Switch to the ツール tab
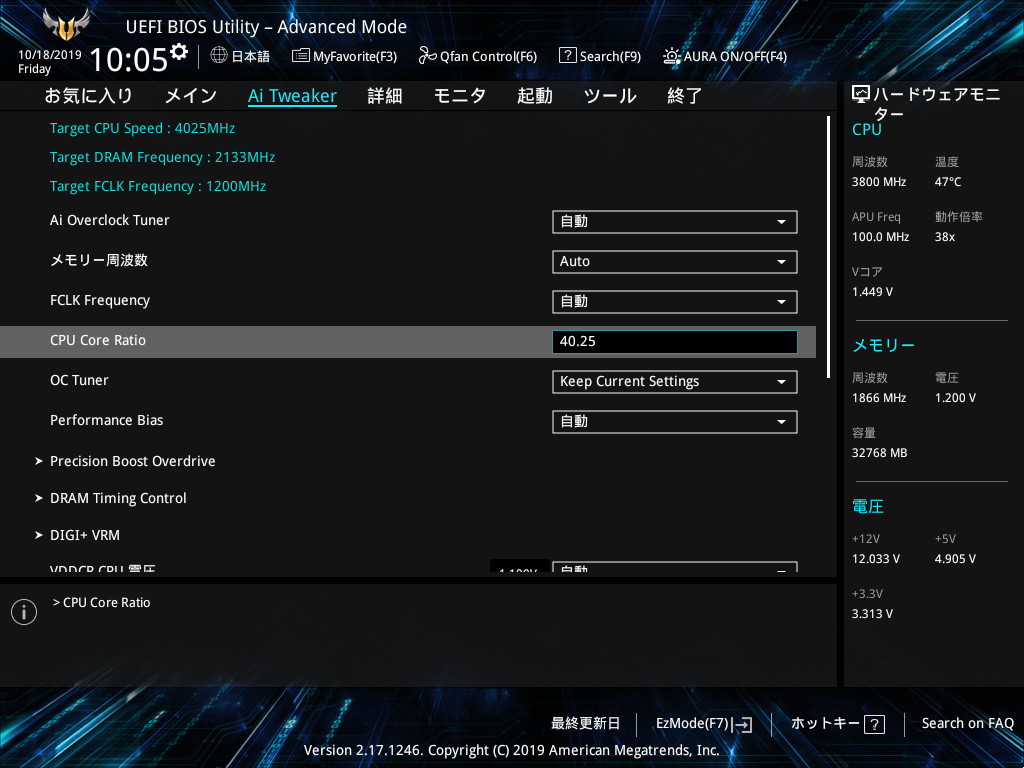The height and width of the screenshot is (768, 1024). (610, 96)
